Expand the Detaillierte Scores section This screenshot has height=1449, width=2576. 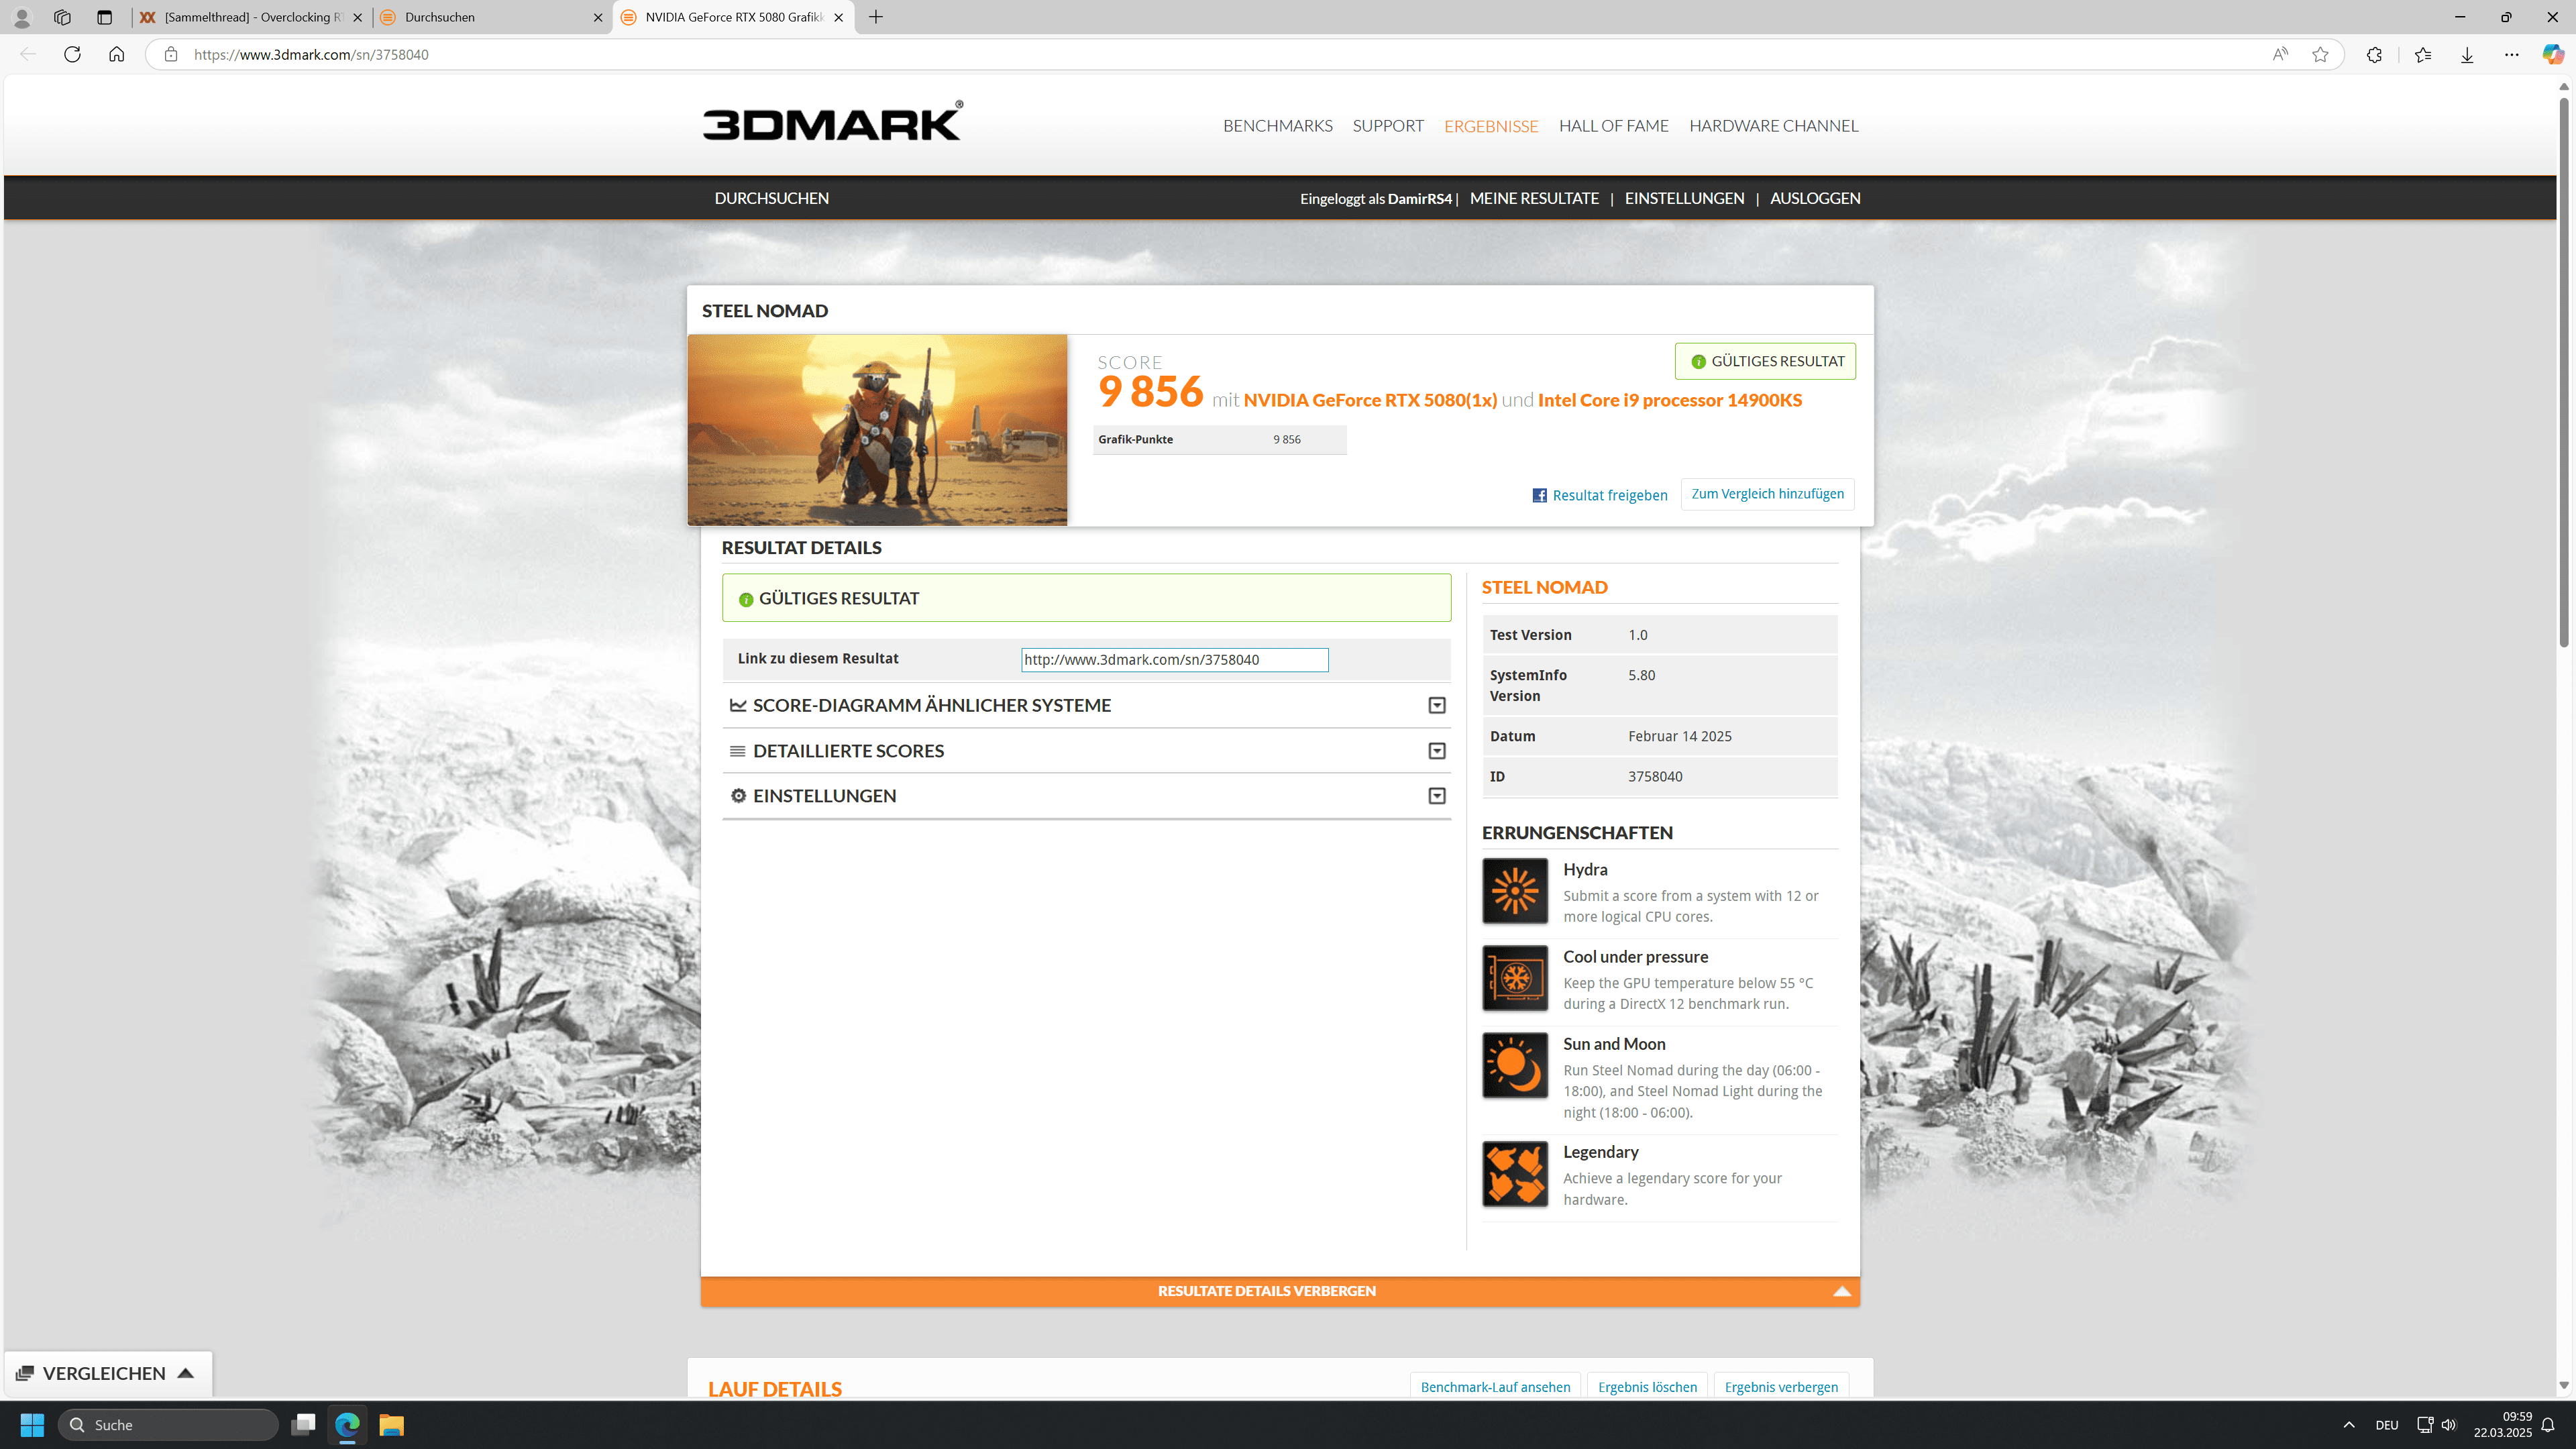[1086, 751]
